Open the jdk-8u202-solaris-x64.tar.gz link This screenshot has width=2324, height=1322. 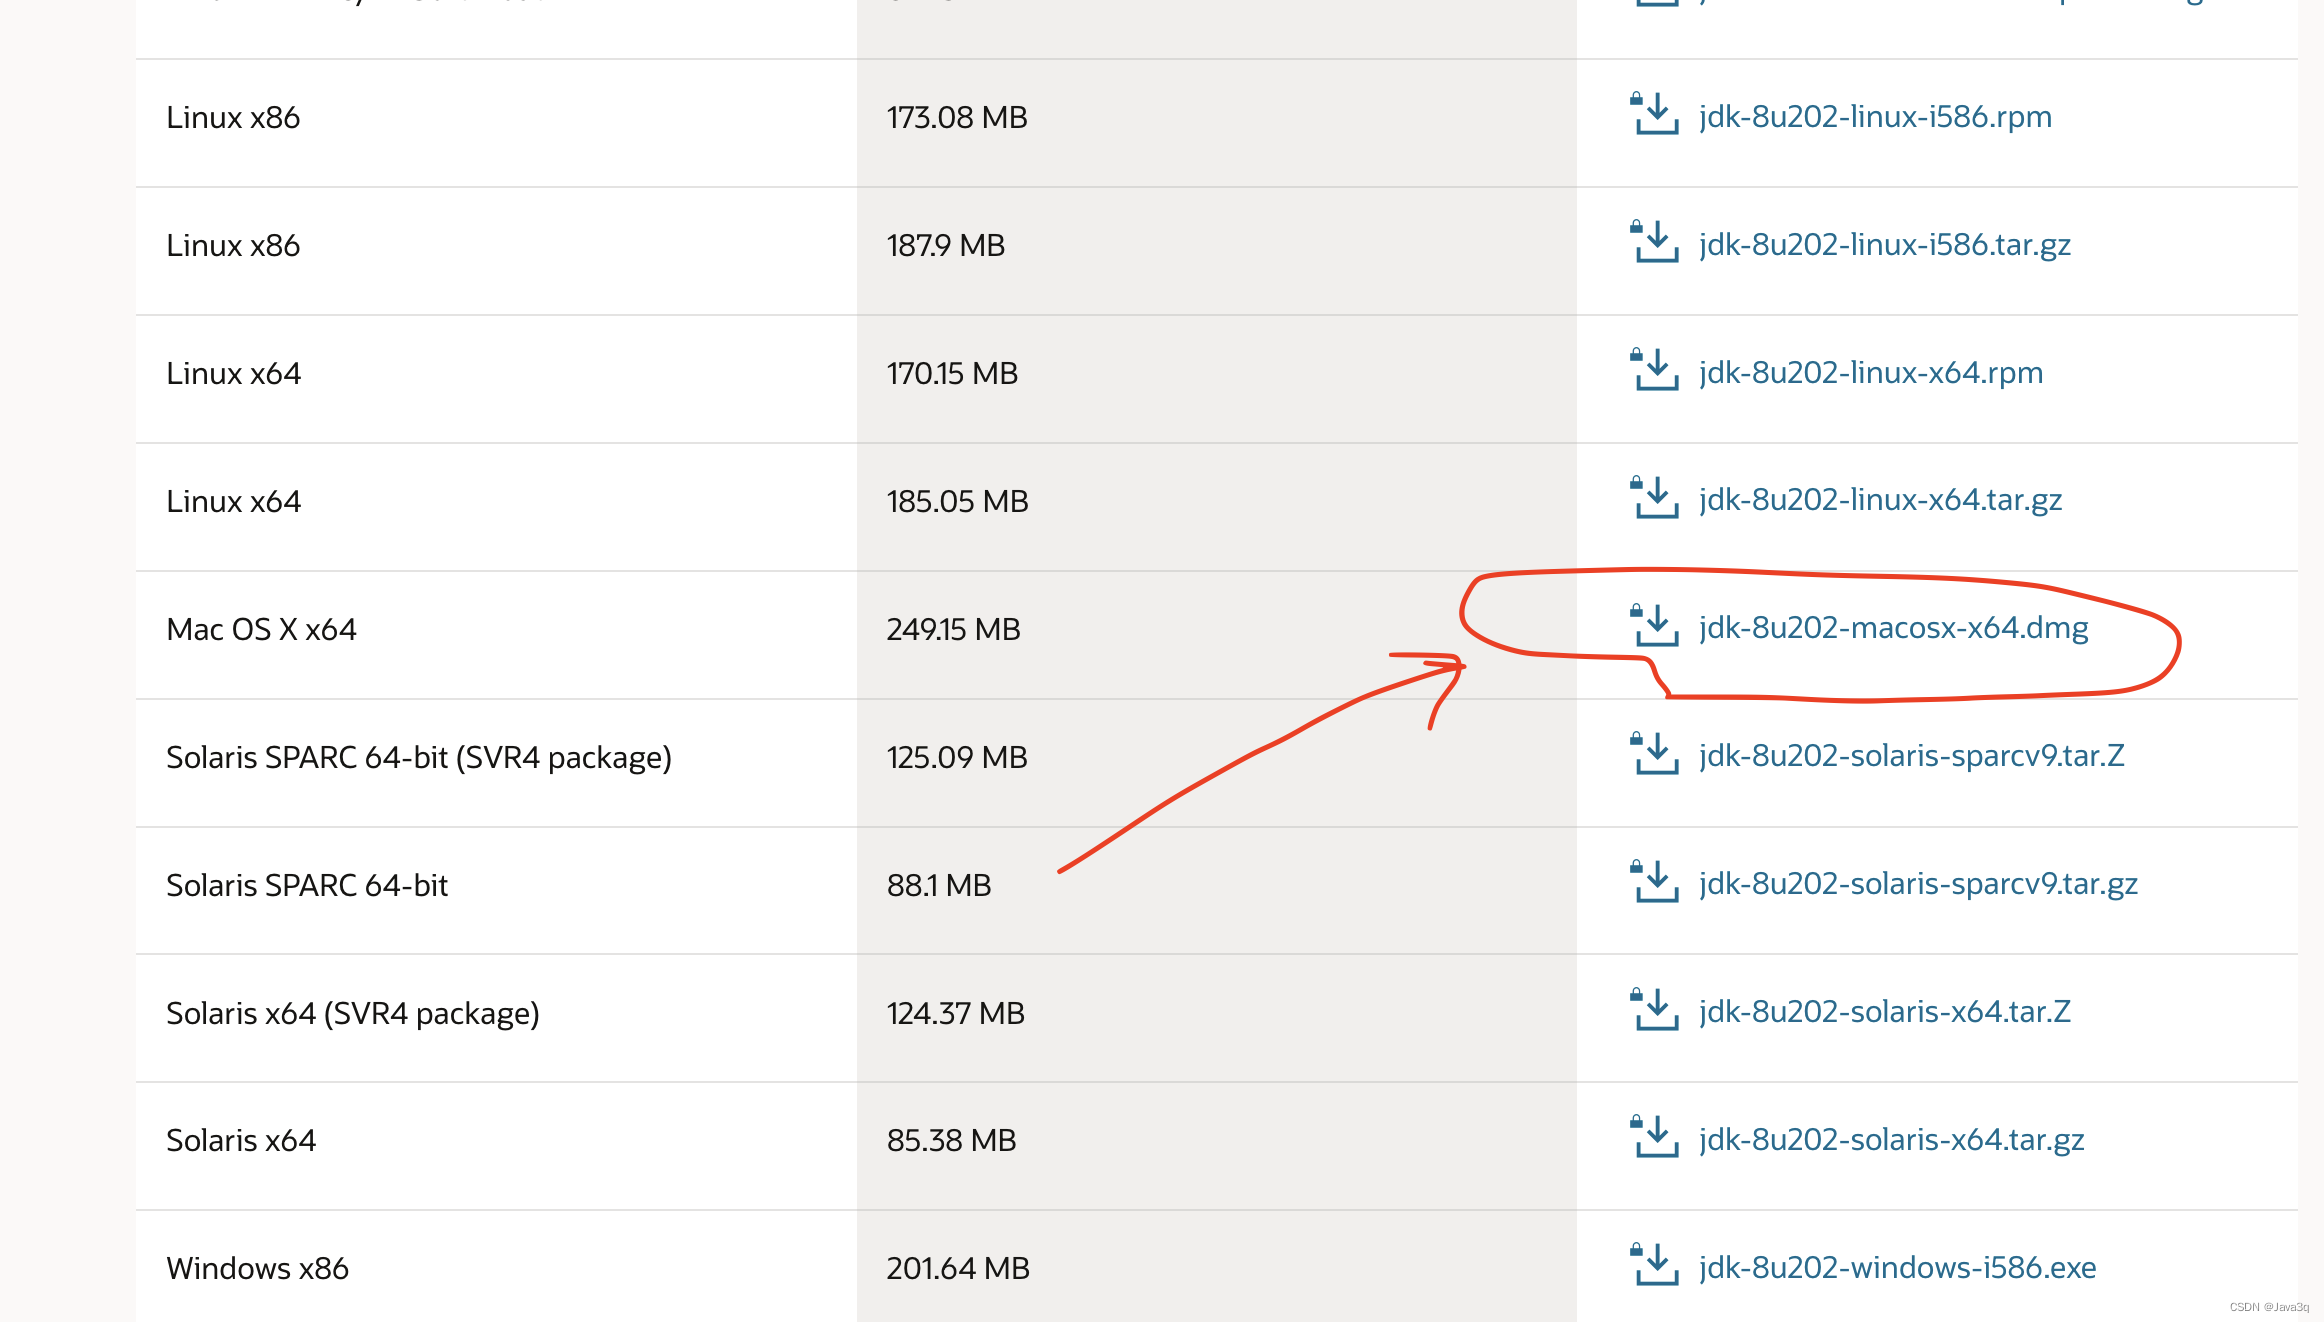coord(1891,1140)
